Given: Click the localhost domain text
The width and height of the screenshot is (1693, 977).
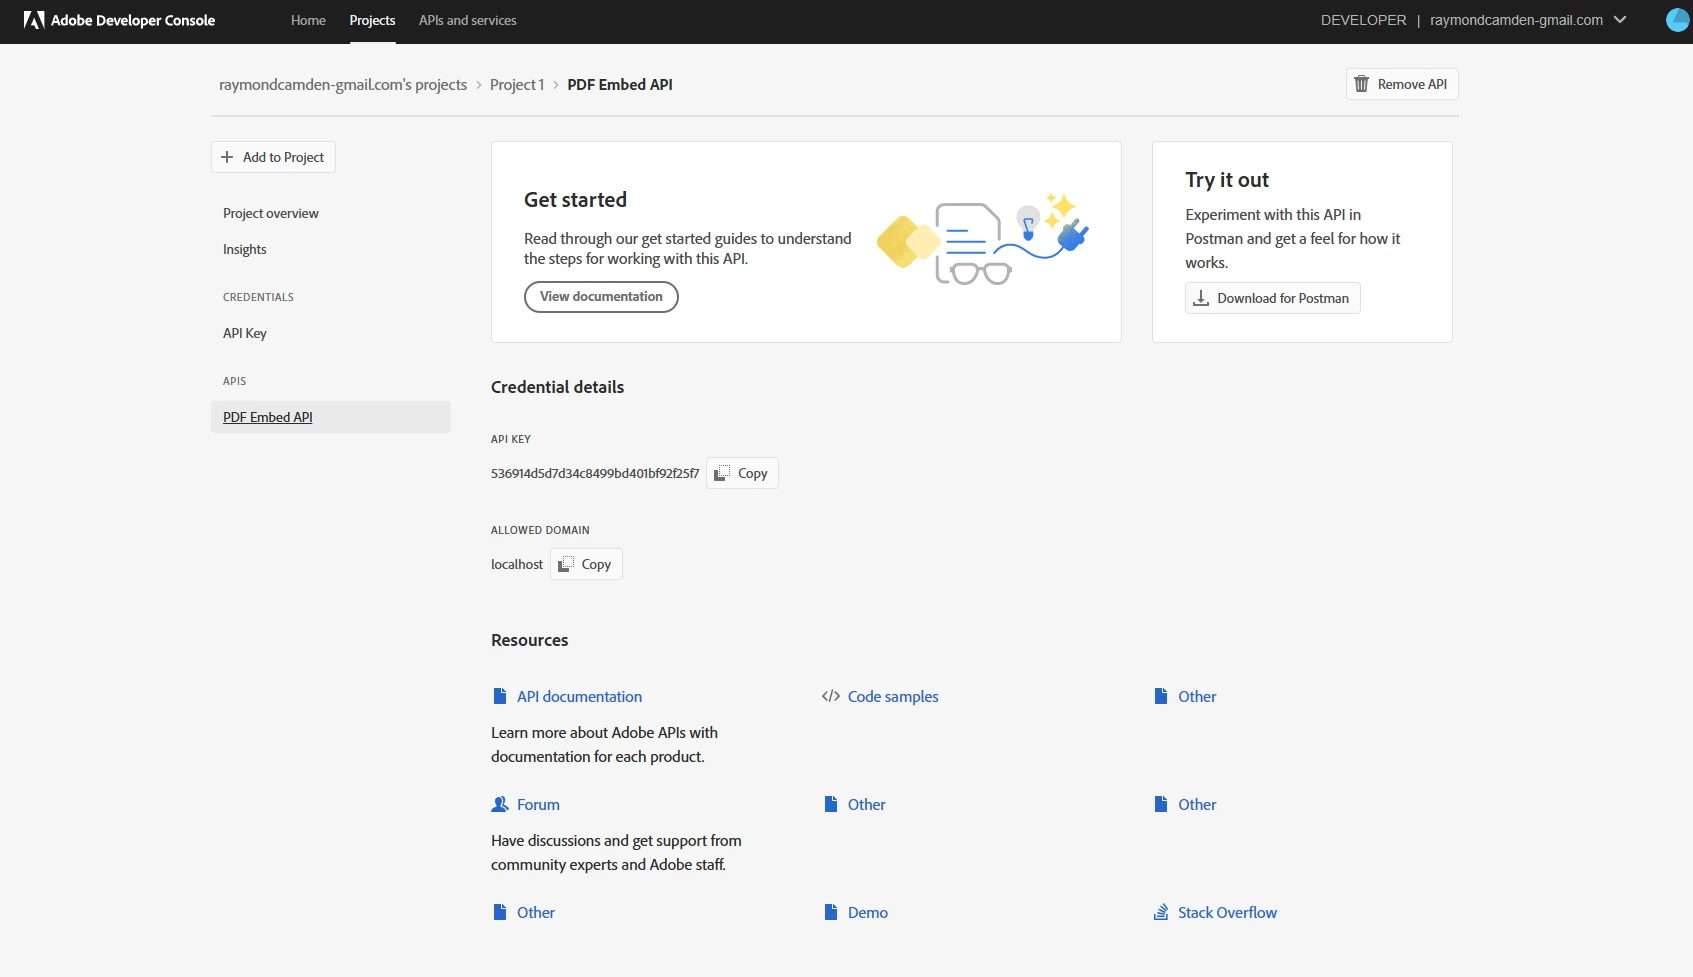Looking at the screenshot, I should pos(517,564).
